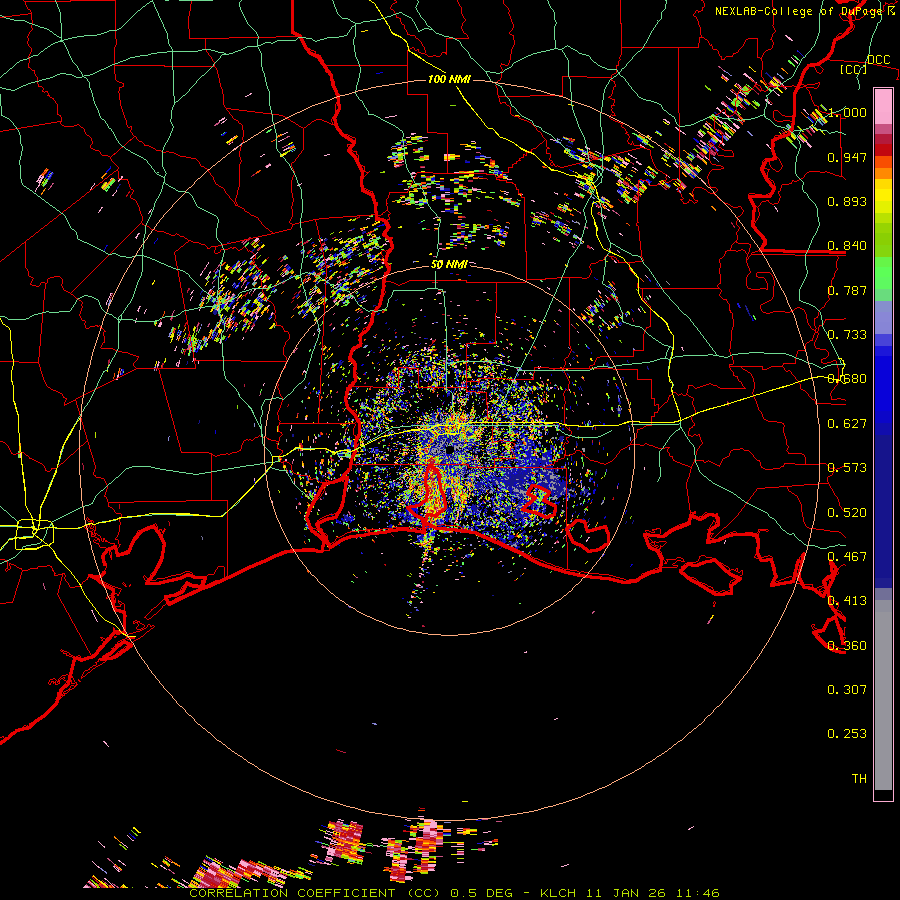Click the [CC] units label
The width and height of the screenshot is (900, 900).
854,69
